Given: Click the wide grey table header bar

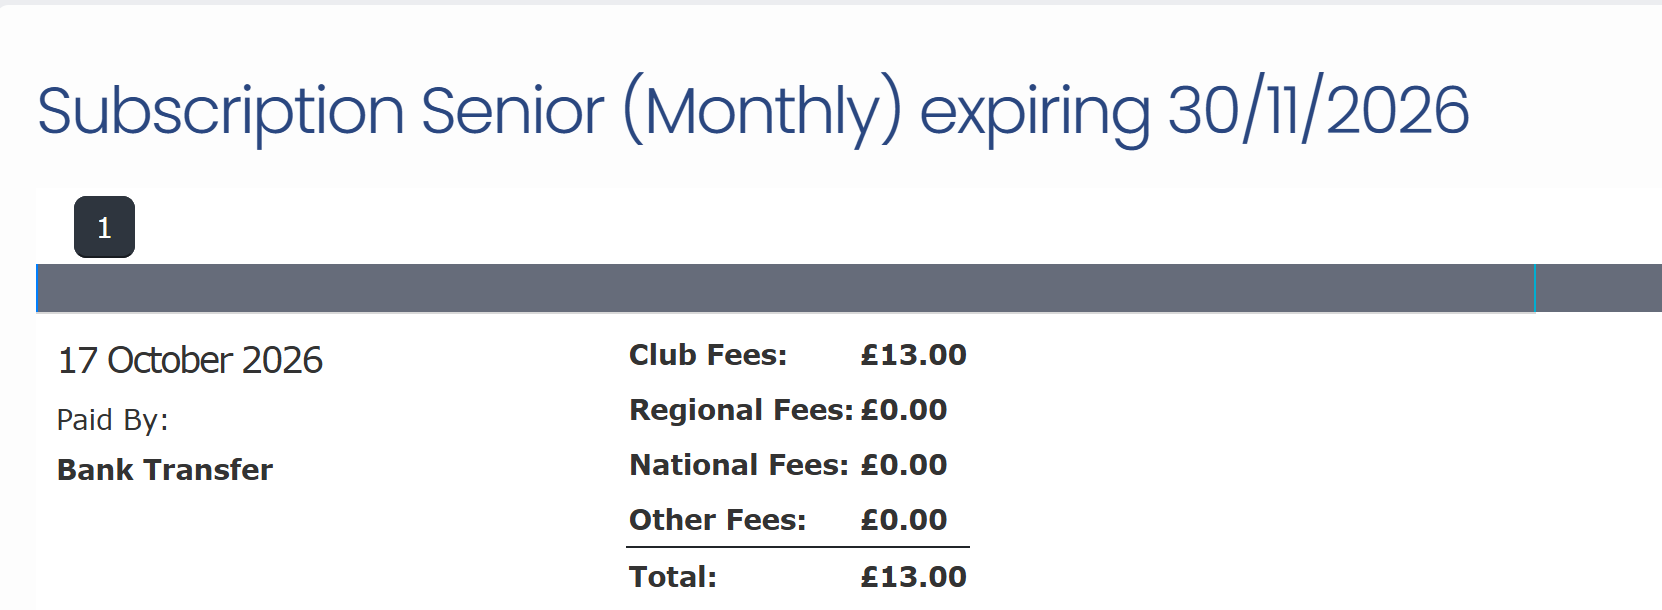Looking at the screenshot, I should pos(785,288).
